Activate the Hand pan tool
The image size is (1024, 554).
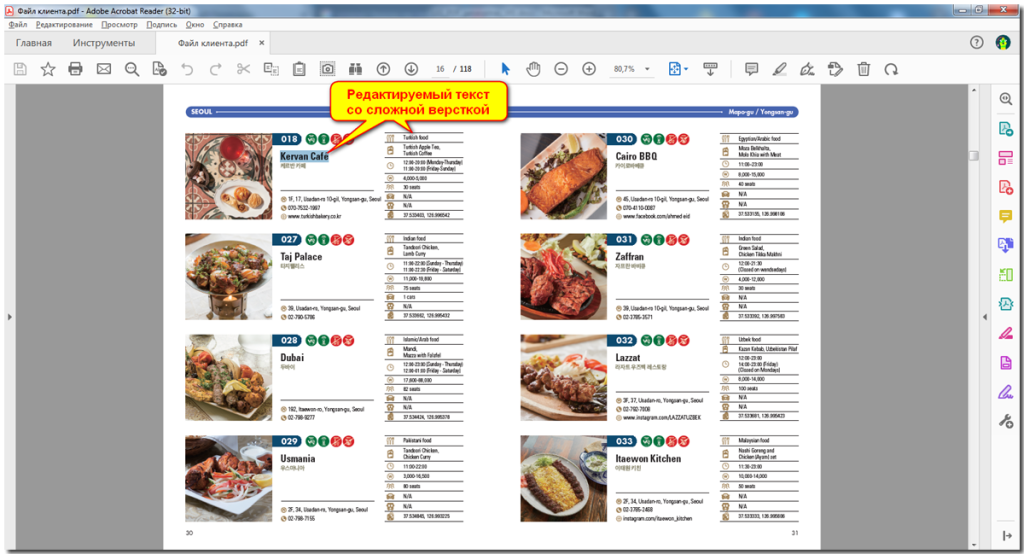(534, 69)
